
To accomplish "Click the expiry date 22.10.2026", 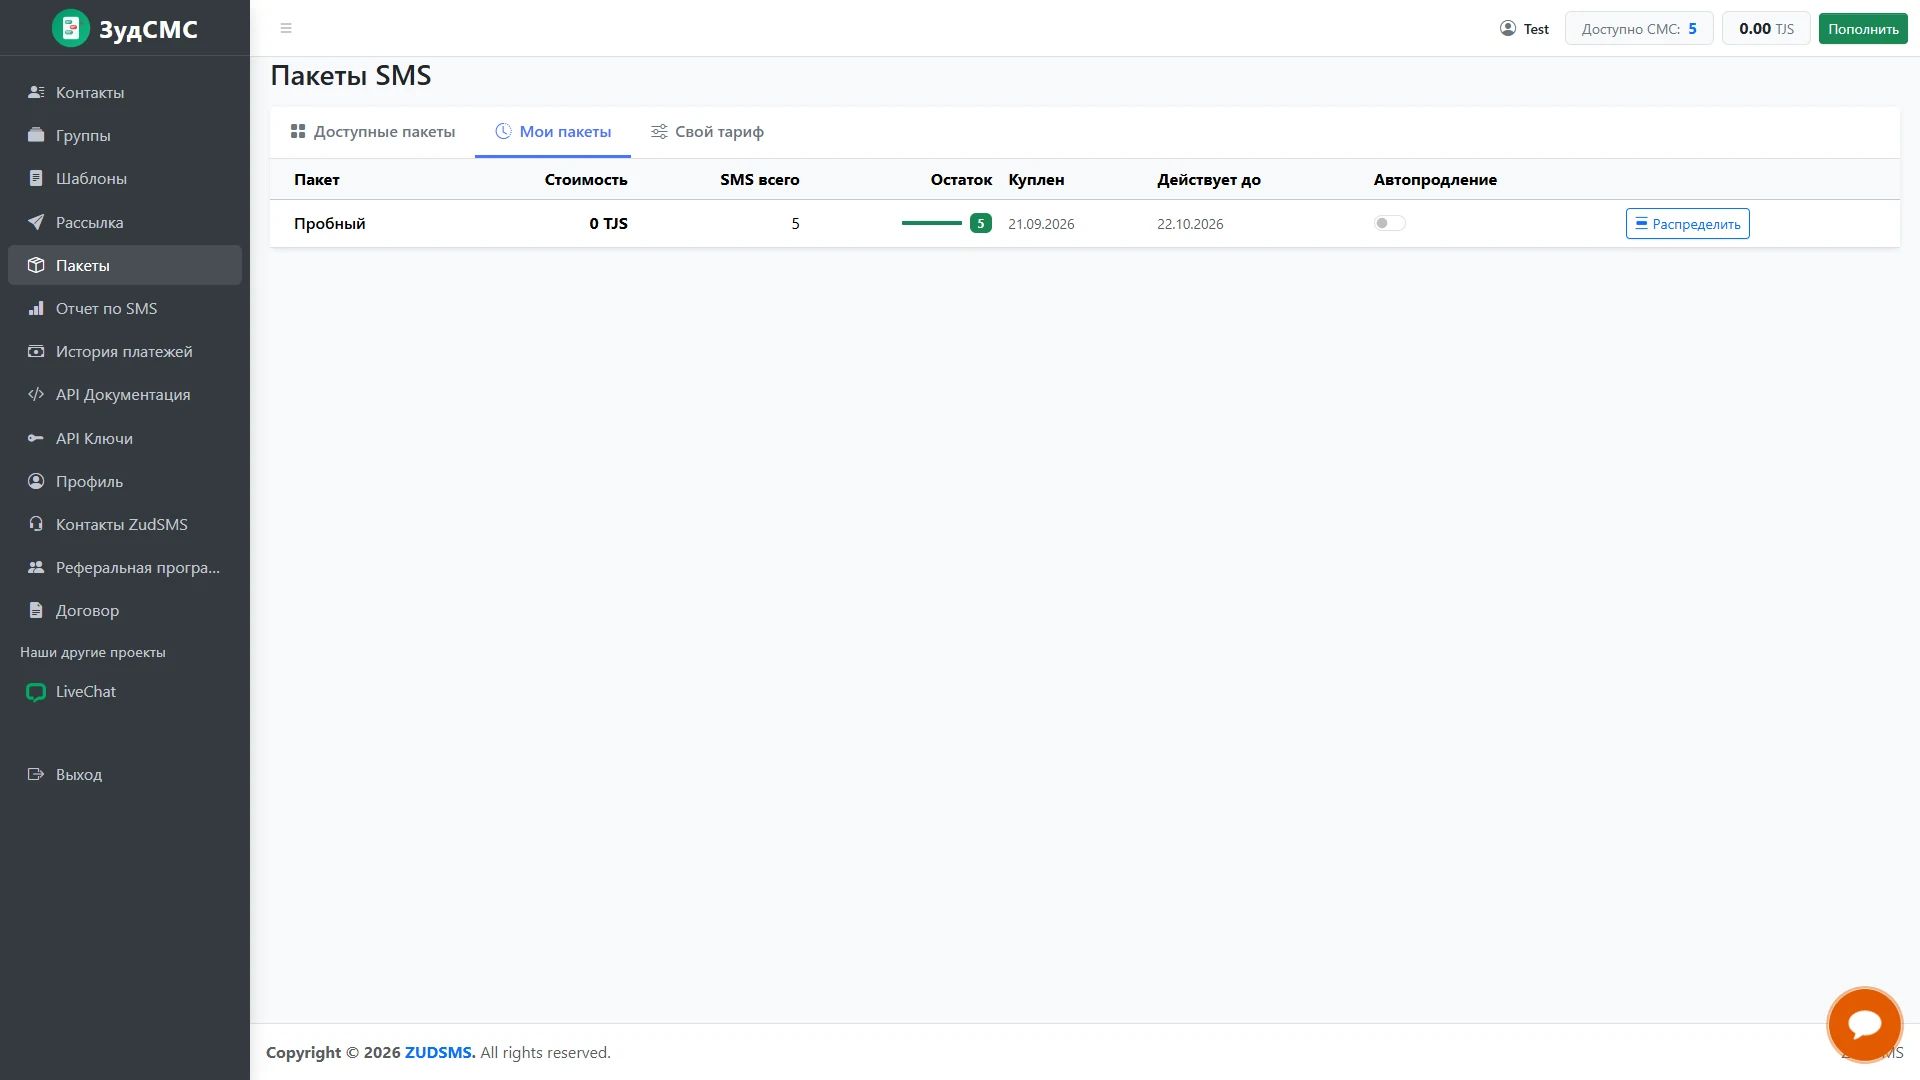I will tap(1190, 224).
